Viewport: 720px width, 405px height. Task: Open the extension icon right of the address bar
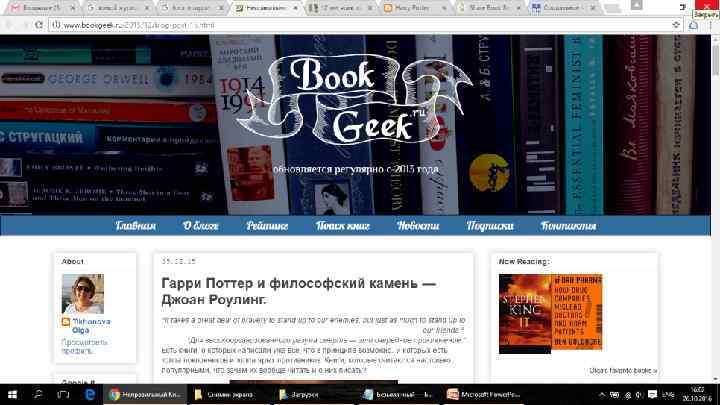(693, 25)
